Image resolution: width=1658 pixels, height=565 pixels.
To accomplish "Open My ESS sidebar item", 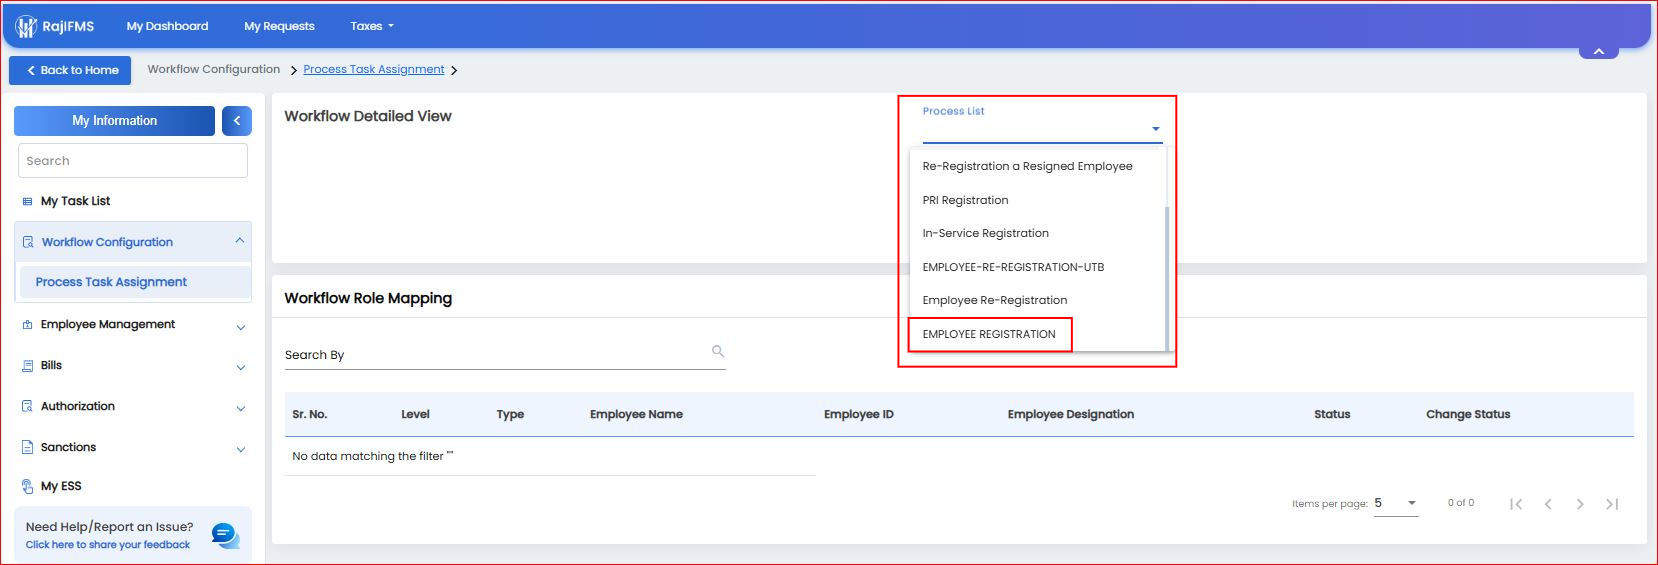I will click(61, 487).
